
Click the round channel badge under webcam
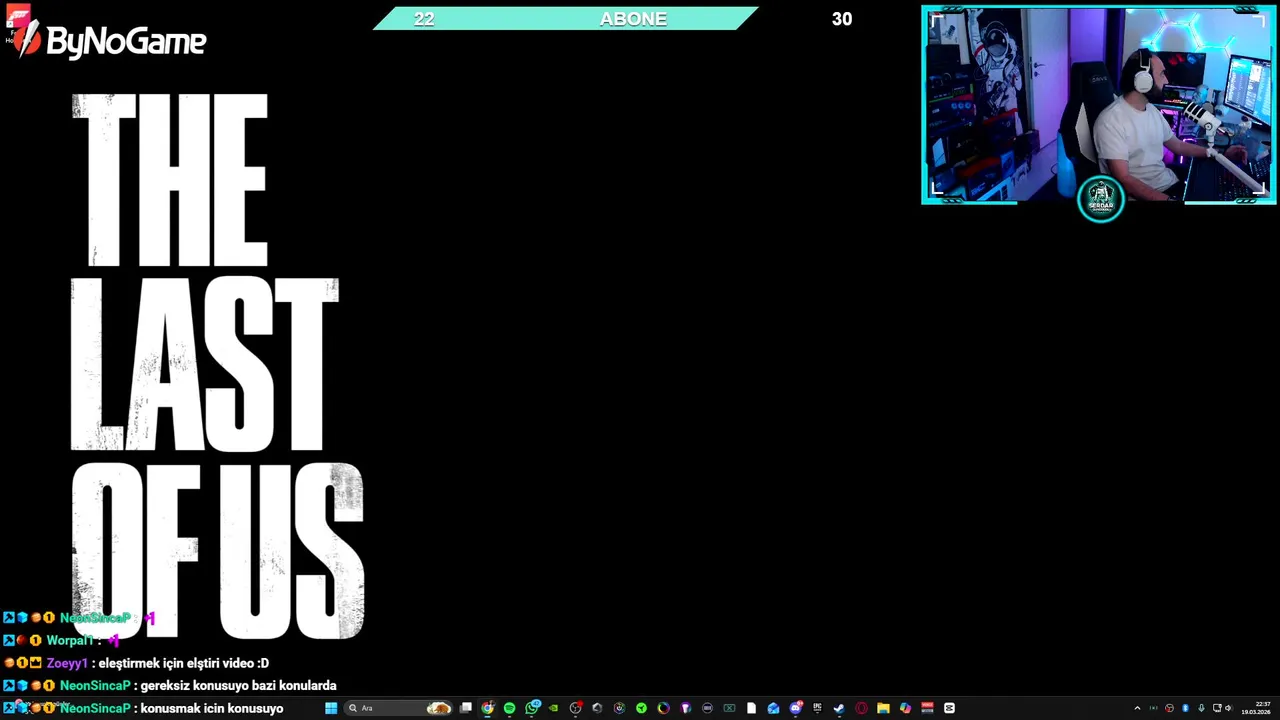[x=1101, y=199]
